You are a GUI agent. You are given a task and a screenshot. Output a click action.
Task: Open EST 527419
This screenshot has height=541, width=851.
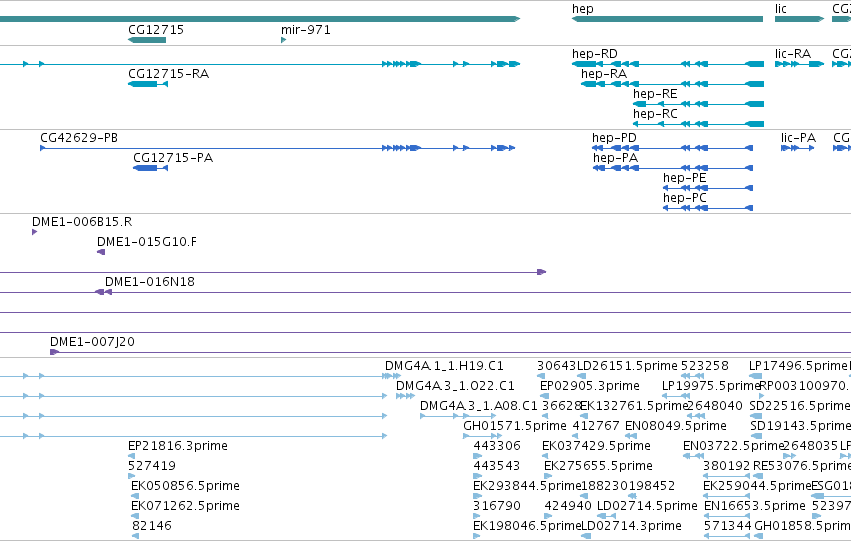pos(151,466)
